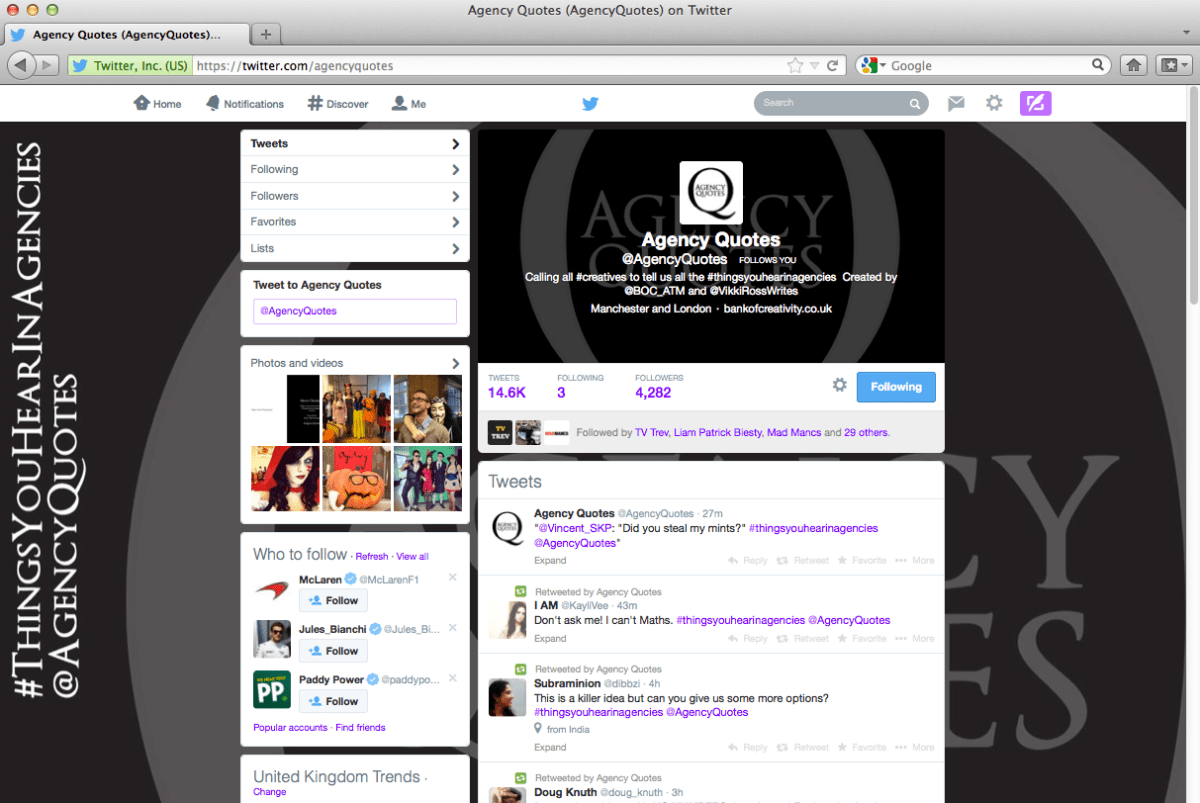Open the direct messages envelope icon

(956, 103)
